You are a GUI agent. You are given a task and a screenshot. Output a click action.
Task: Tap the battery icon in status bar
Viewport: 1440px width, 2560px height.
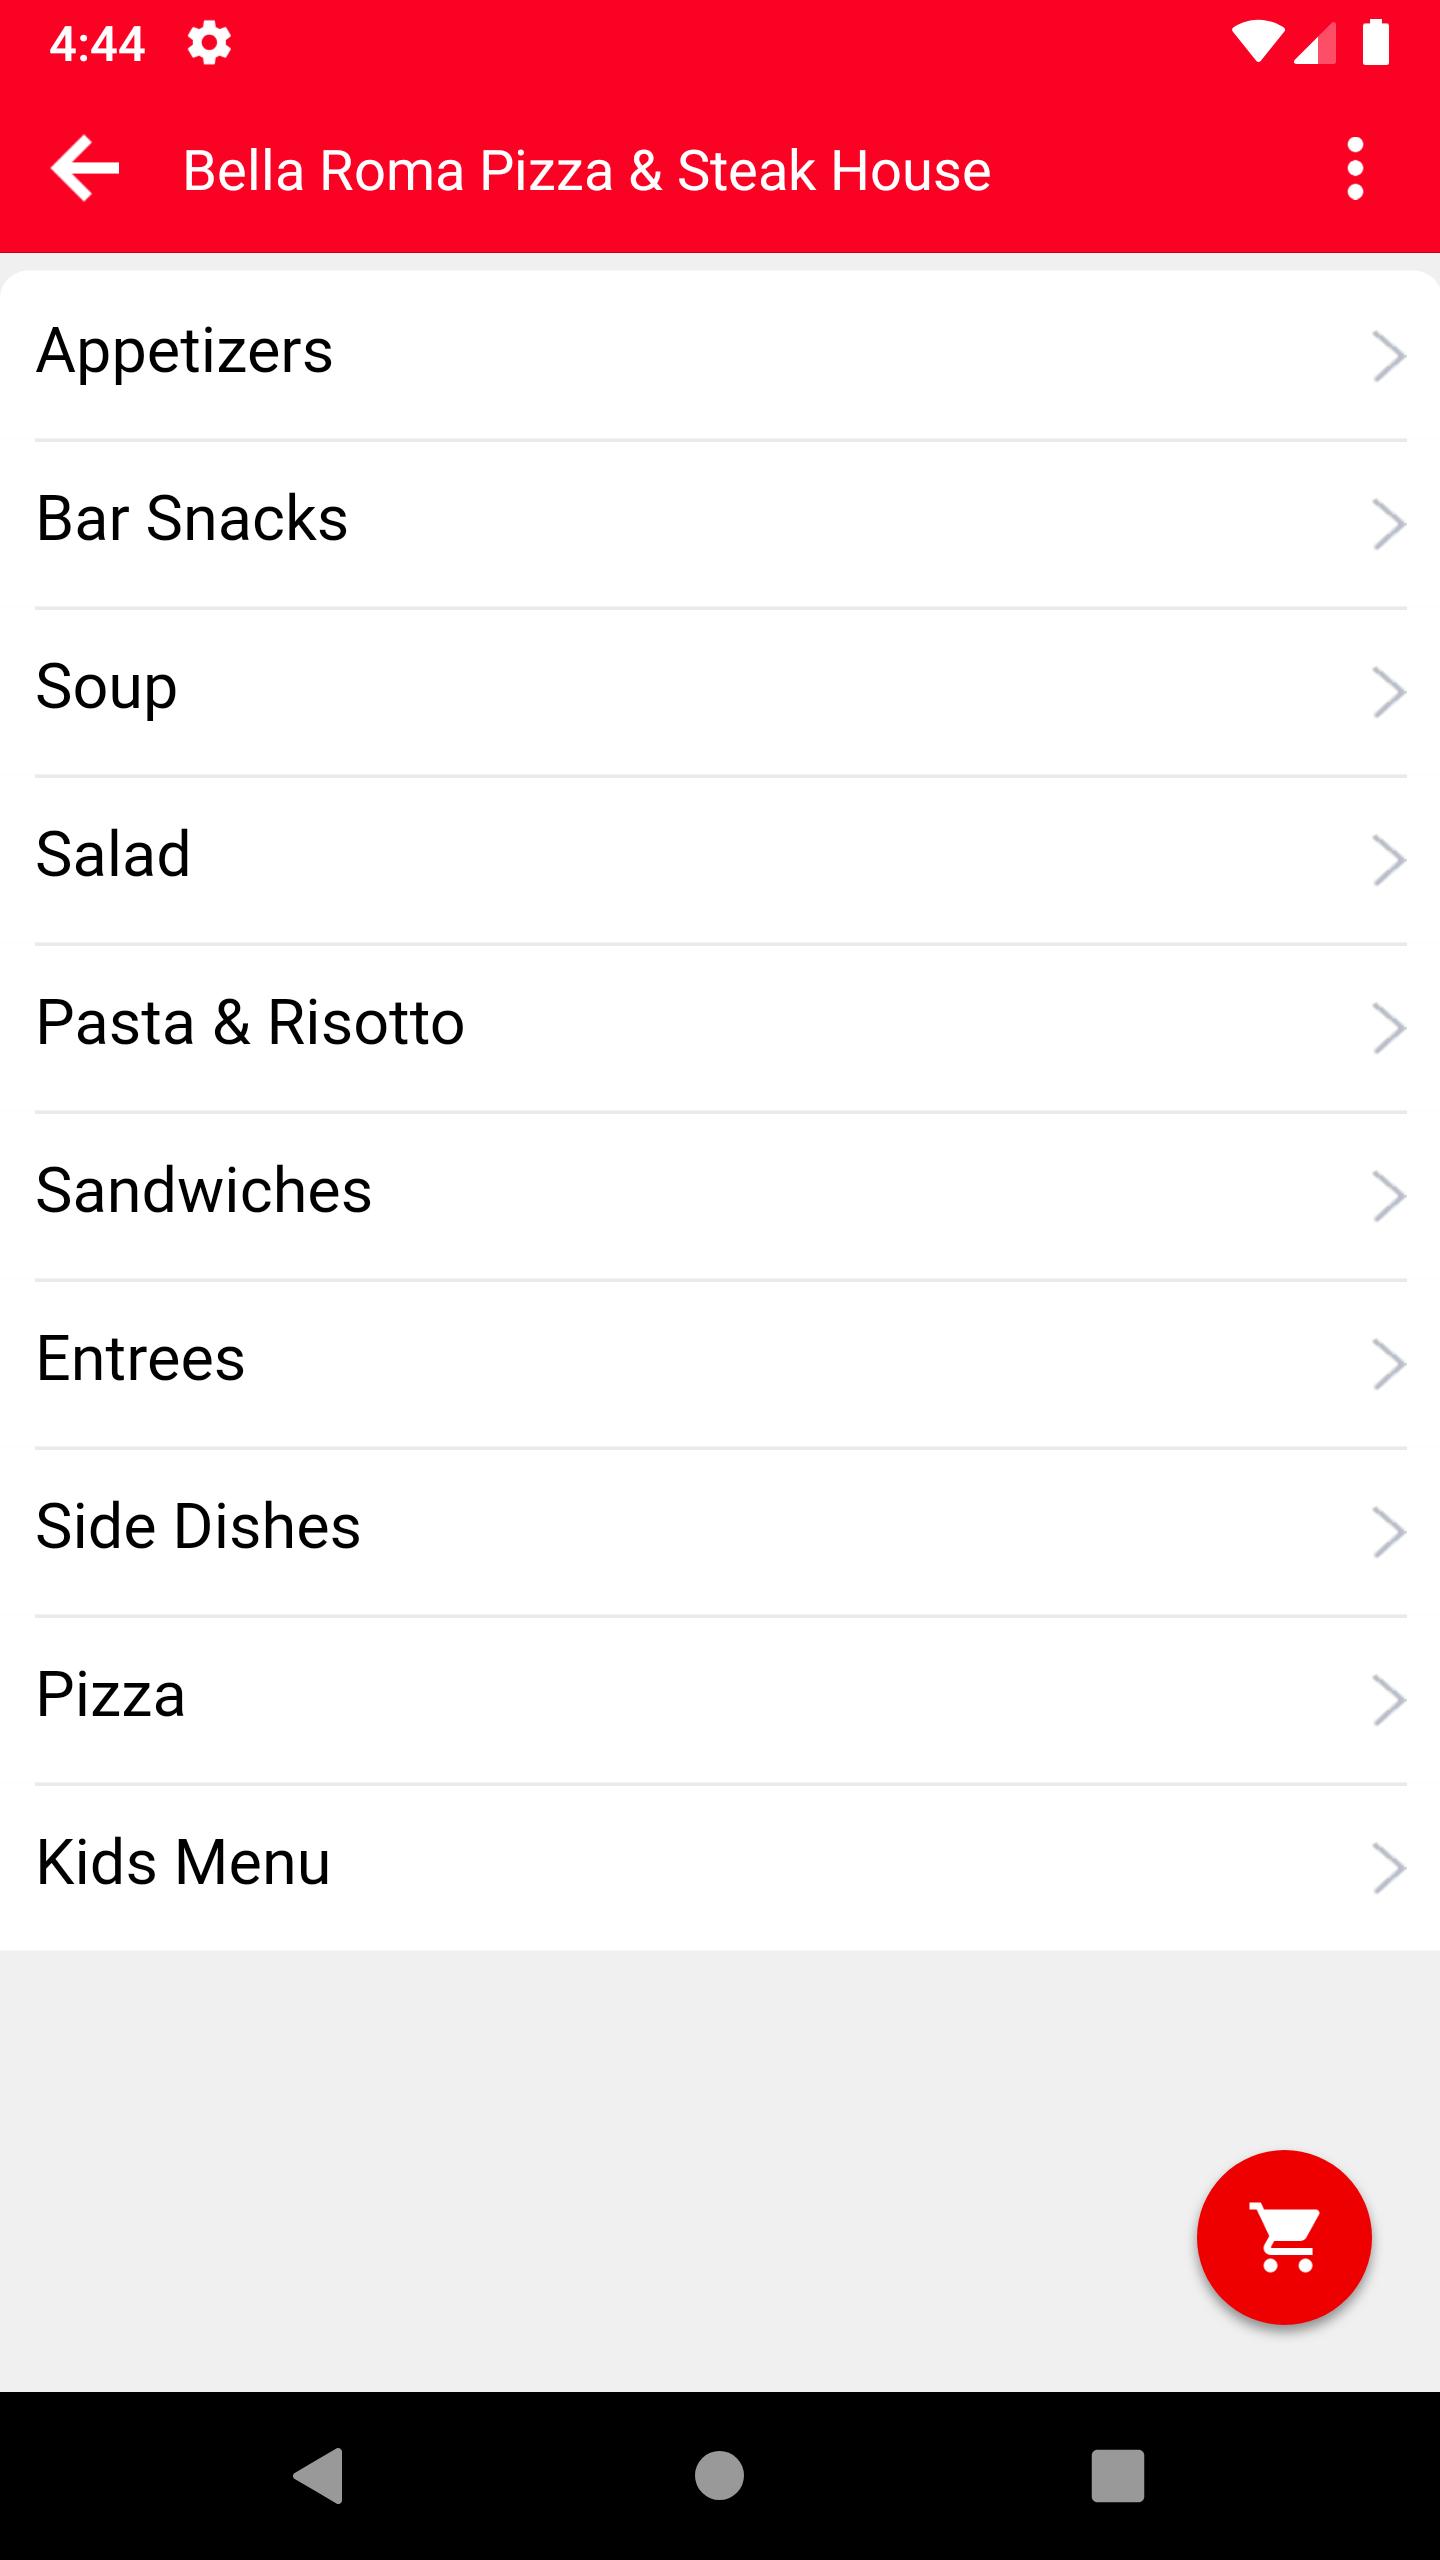click(1376, 42)
